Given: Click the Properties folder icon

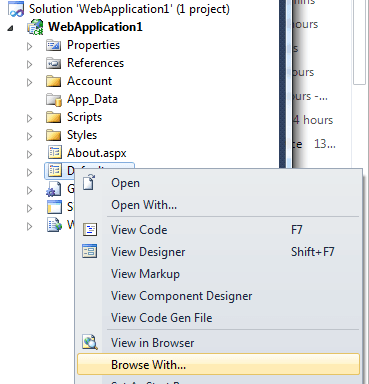Looking at the screenshot, I should tap(53, 45).
